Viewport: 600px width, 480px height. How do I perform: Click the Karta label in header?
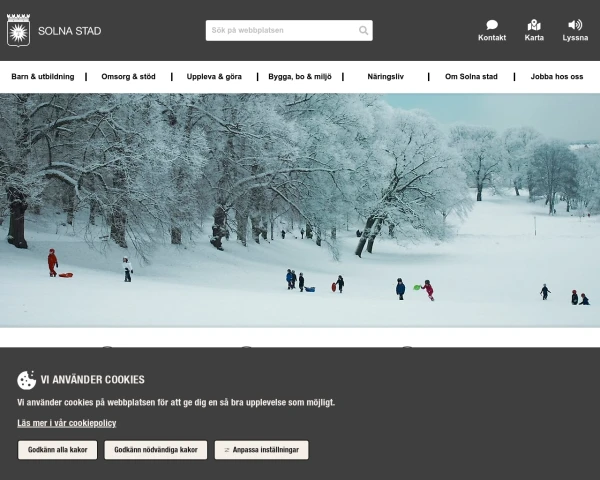[534, 38]
